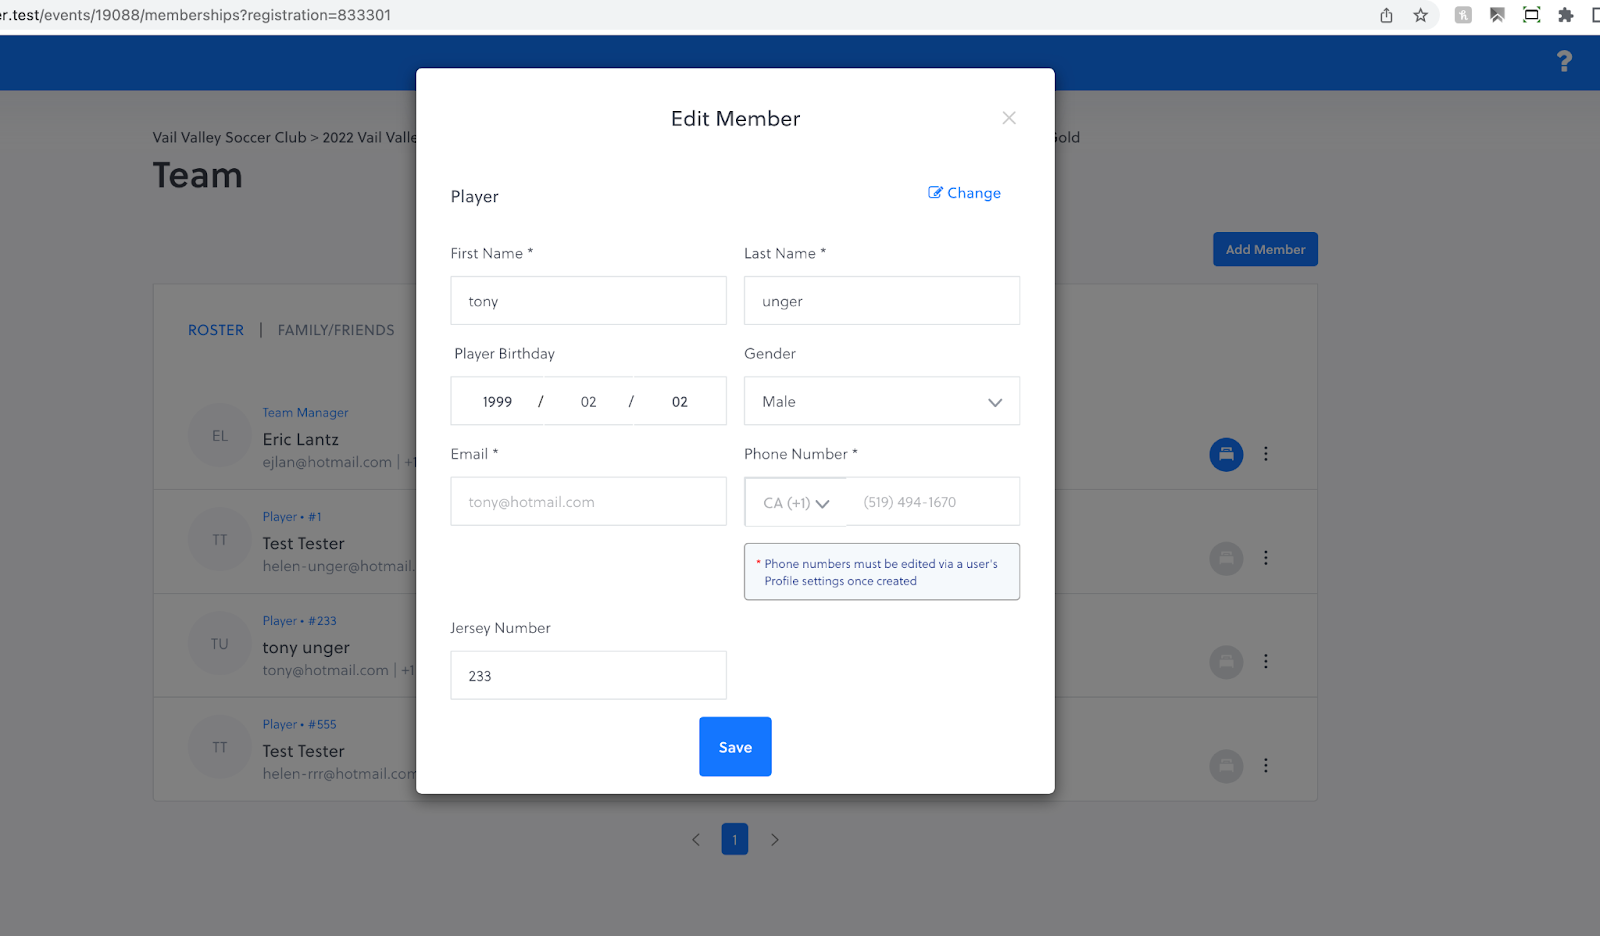Screen dimensions: 1600x936
Task: Click the browser share icon
Action: (1386, 15)
